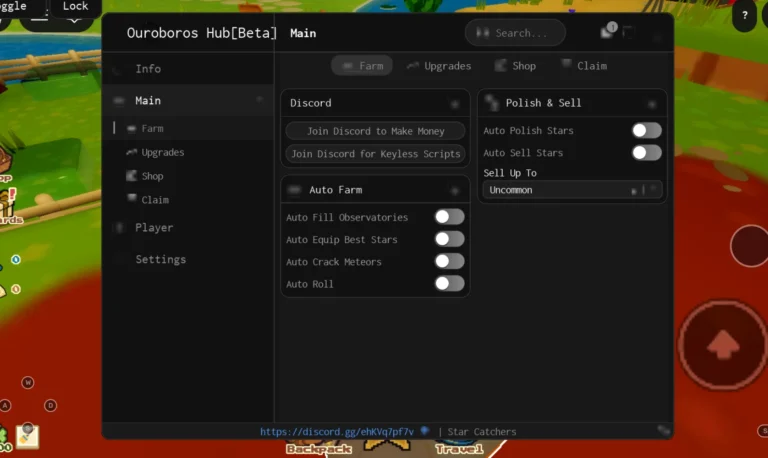768x458 pixels.
Task: Switch to the Claim top tab
Action: (x=585, y=66)
